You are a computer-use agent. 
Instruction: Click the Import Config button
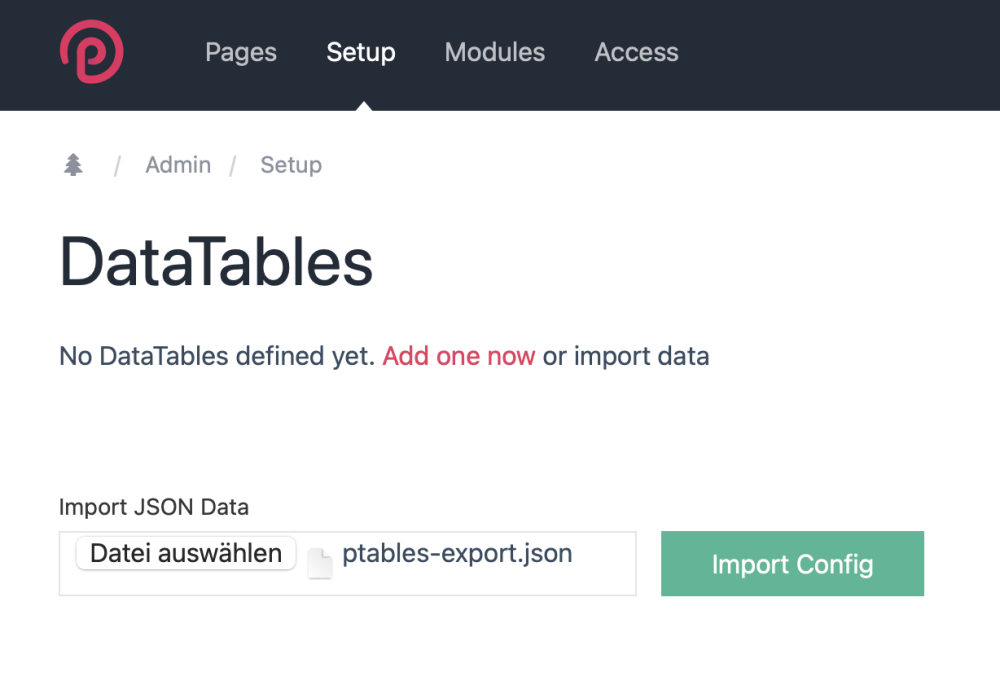[x=792, y=564]
